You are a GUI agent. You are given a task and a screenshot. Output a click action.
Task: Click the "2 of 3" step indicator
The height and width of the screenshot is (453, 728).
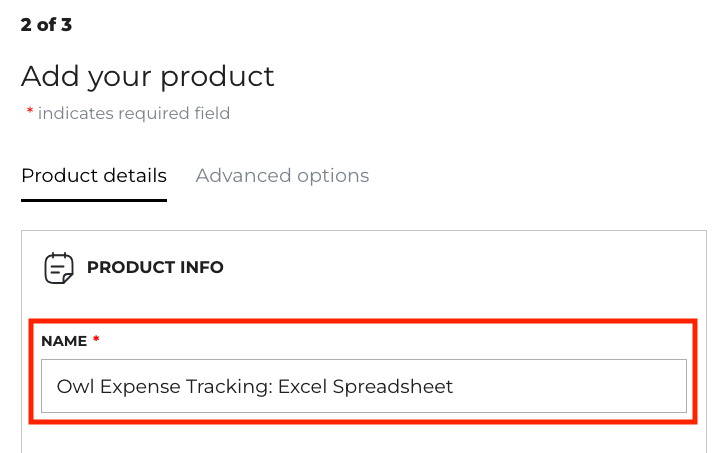click(46, 24)
